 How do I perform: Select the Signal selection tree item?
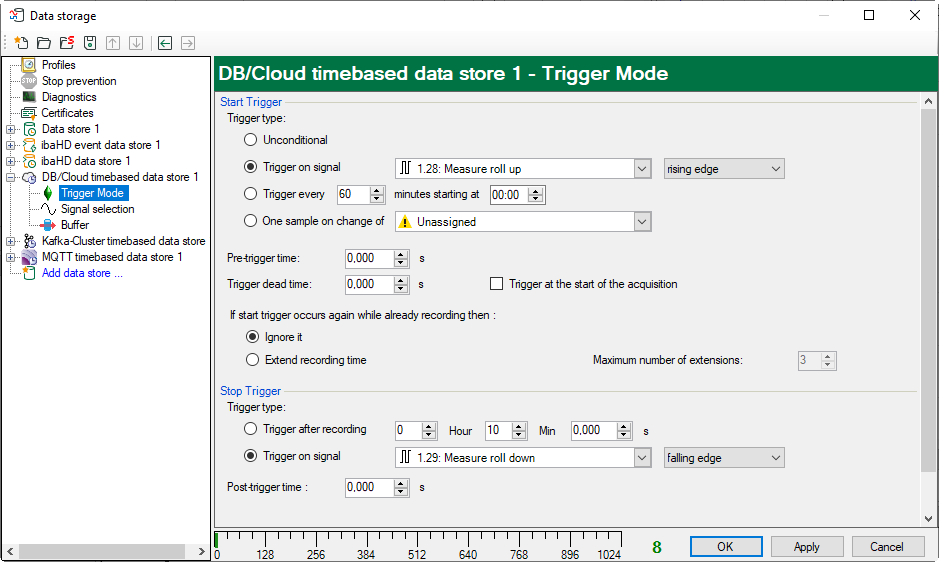coord(98,209)
